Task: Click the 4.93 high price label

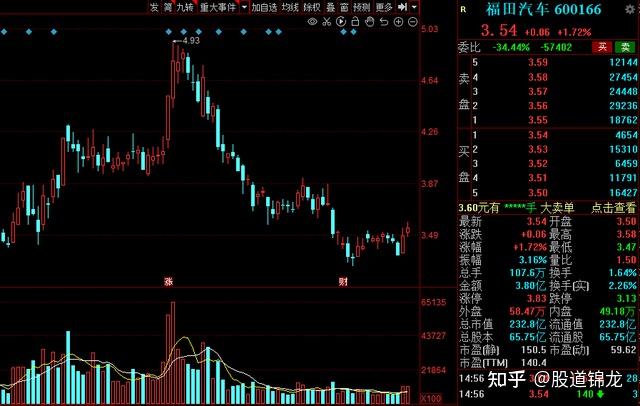Action: [191, 40]
